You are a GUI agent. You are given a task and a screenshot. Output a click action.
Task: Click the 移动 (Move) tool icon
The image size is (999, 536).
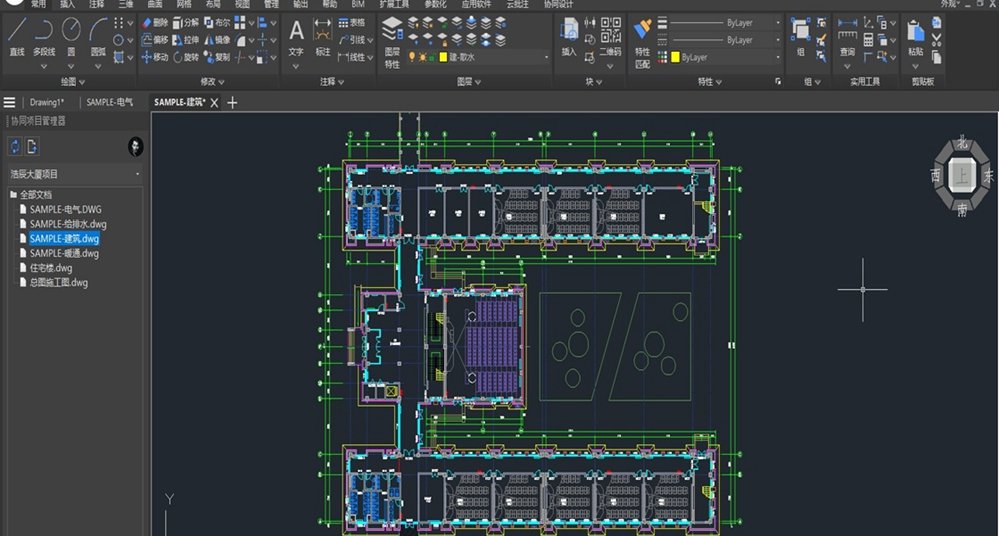(147, 57)
